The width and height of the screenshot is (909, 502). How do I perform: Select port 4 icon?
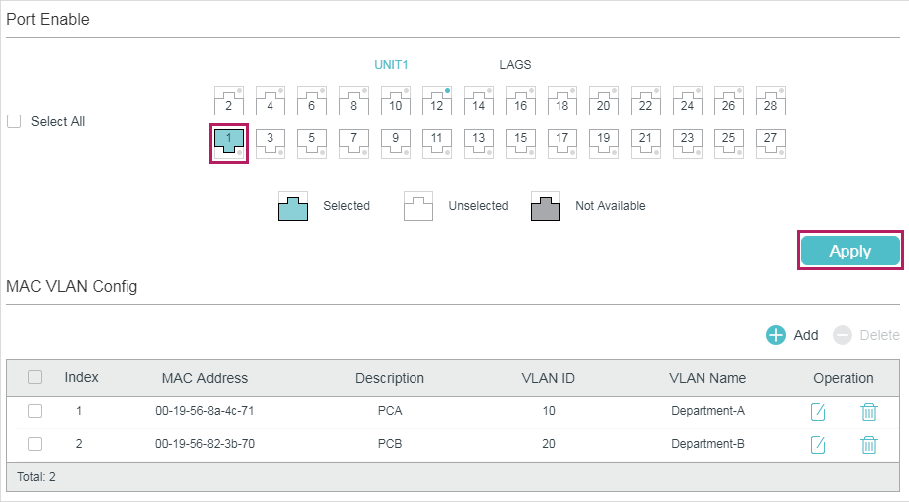click(270, 101)
